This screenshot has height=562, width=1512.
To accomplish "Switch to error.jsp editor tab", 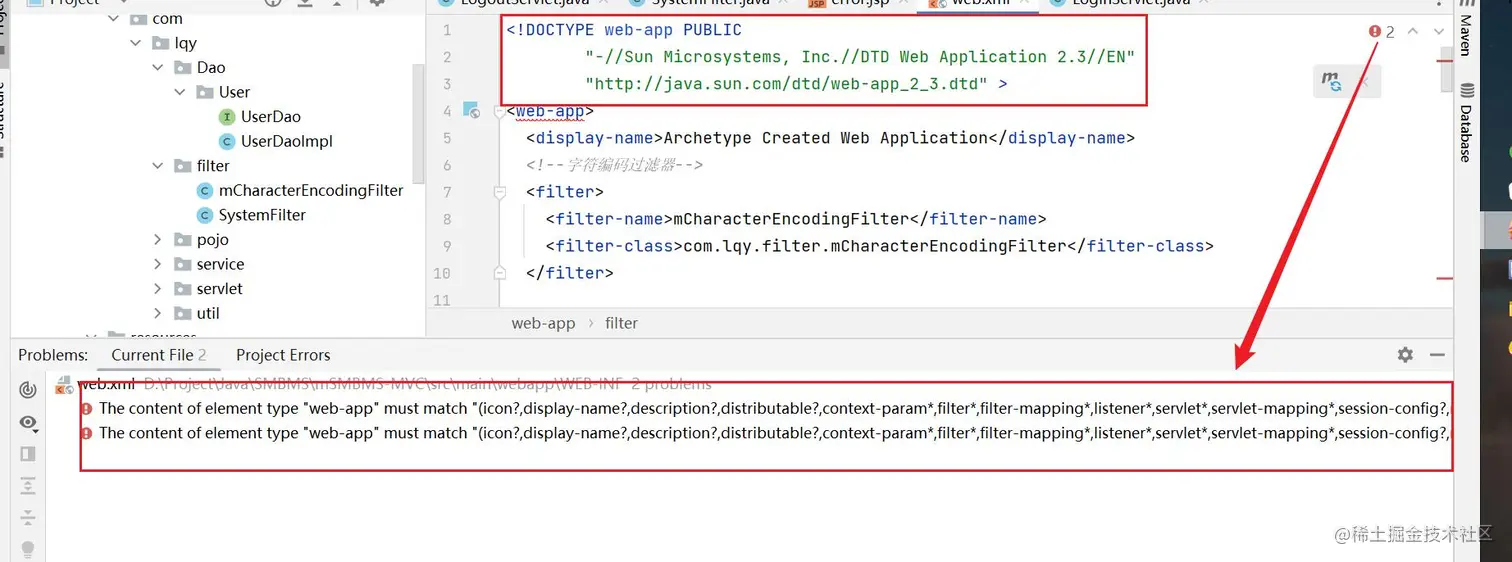I will (847, 3).
